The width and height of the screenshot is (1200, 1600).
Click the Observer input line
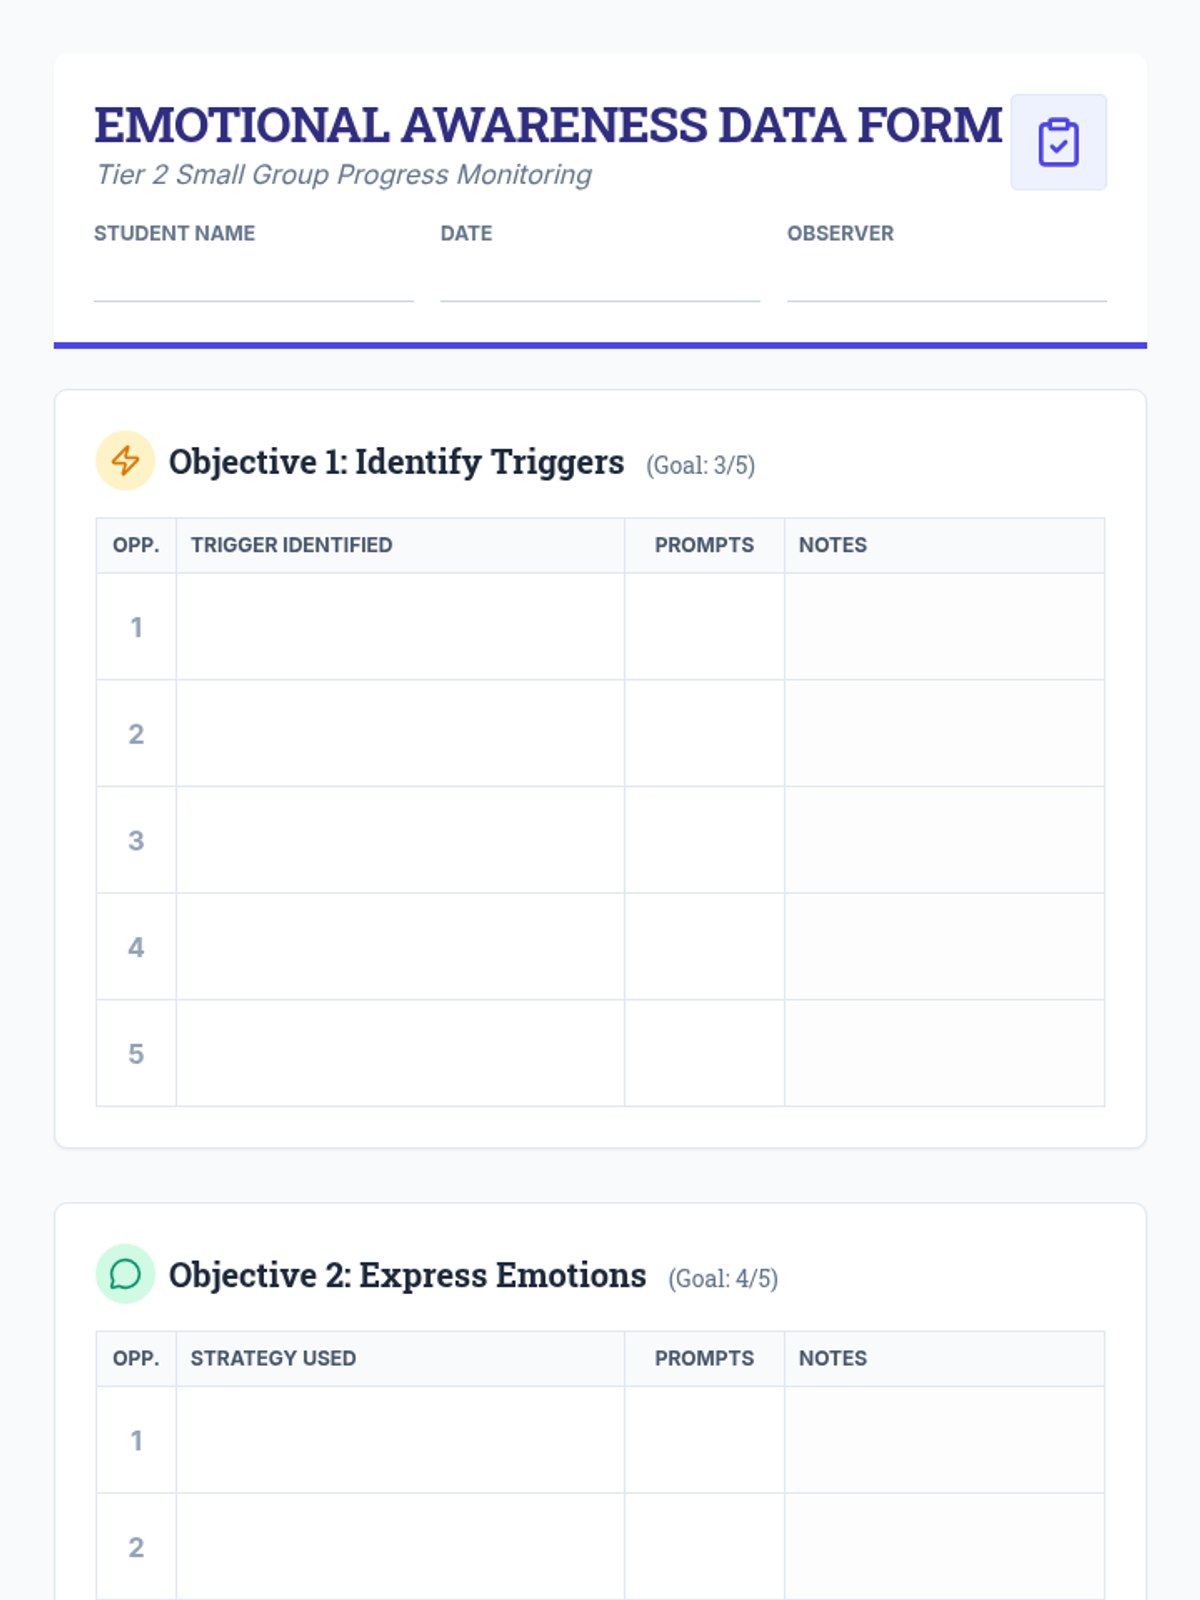point(947,280)
